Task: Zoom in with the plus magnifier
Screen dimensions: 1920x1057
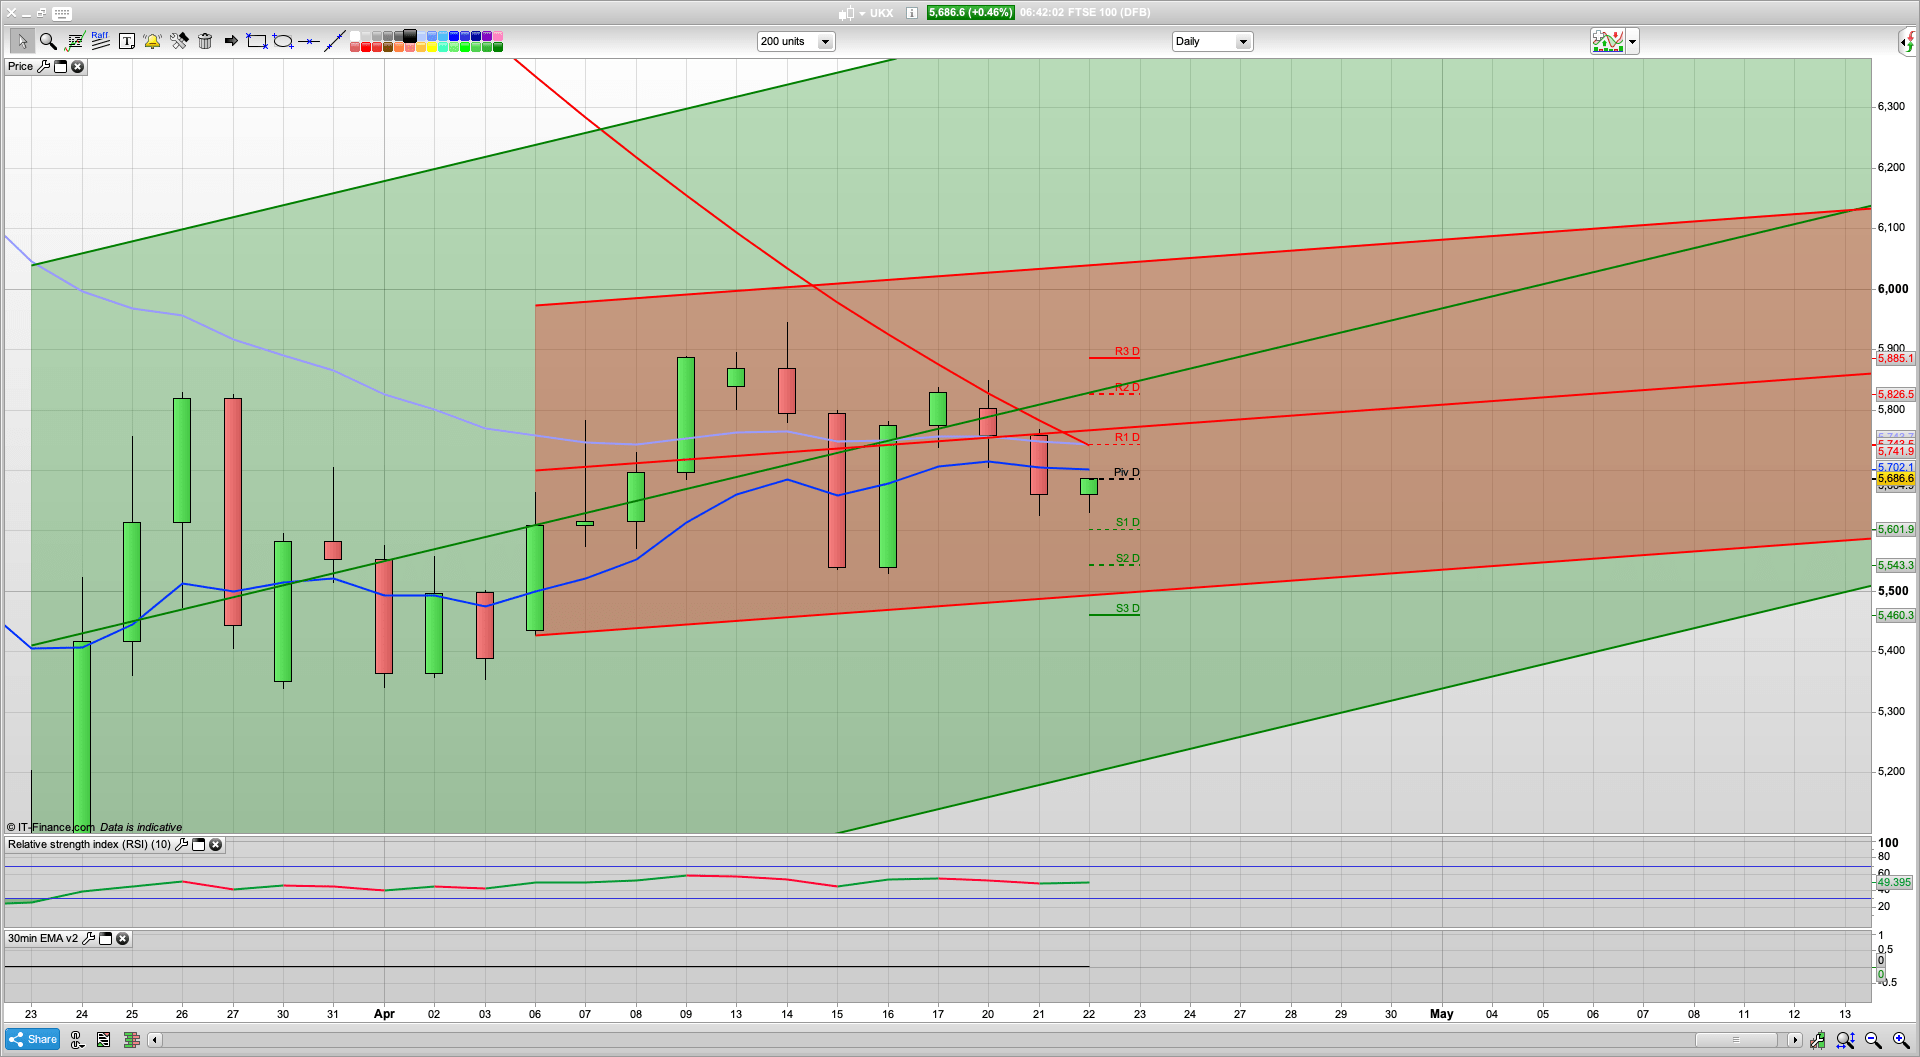Action: coord(1901,1040)
